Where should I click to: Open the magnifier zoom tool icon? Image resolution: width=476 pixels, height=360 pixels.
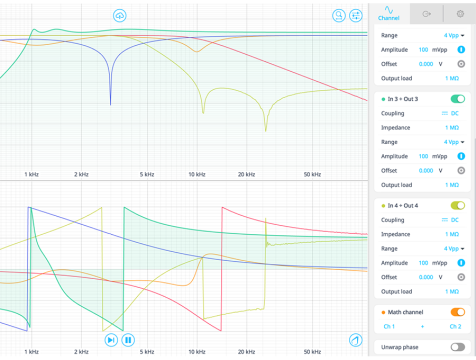(x=339, y=15)
